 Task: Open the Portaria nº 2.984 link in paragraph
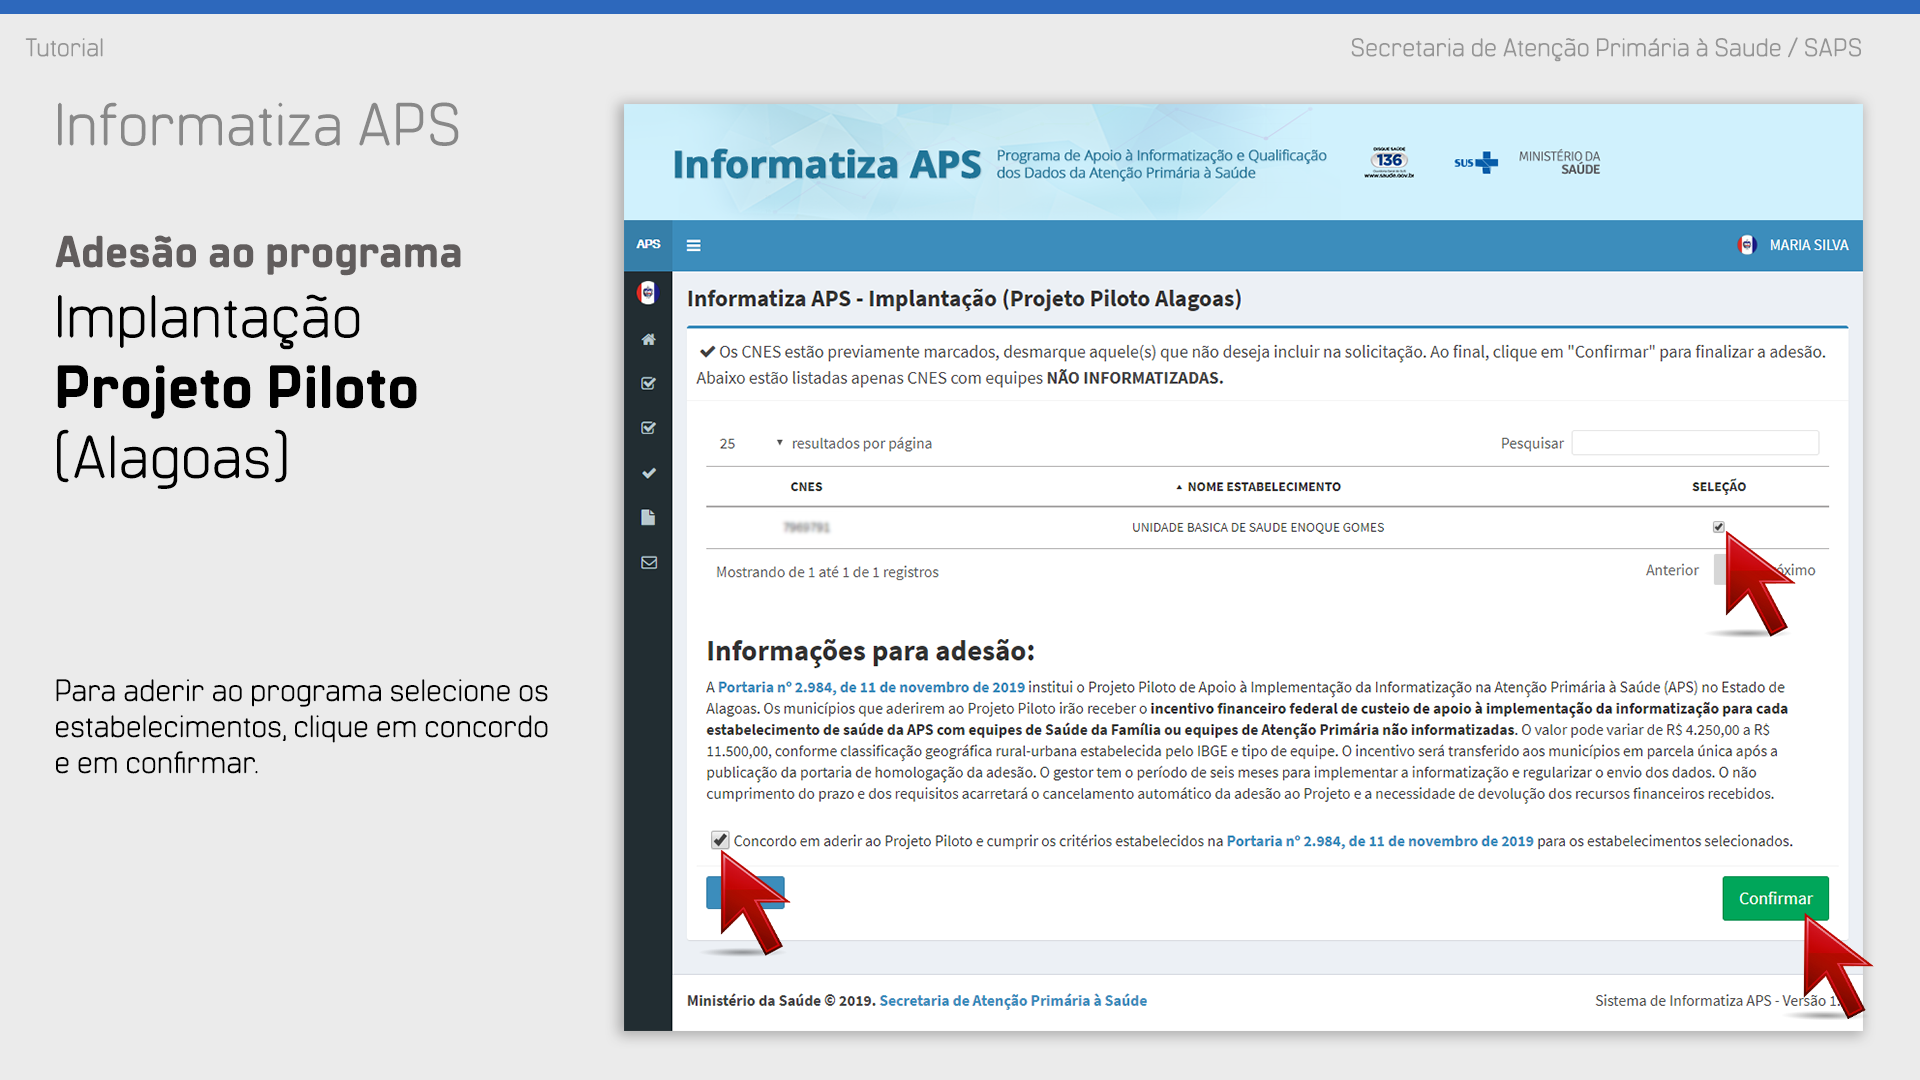click(870, 687)
